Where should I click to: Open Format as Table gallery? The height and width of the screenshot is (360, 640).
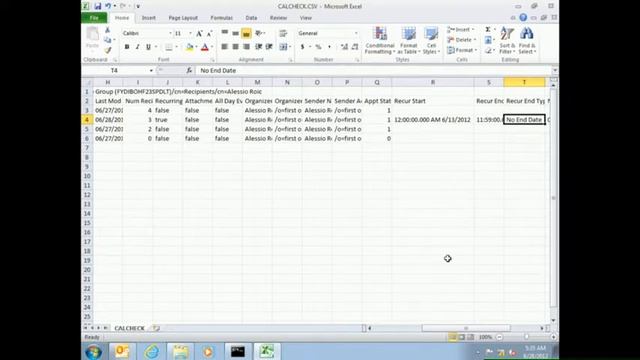(408, 40)
